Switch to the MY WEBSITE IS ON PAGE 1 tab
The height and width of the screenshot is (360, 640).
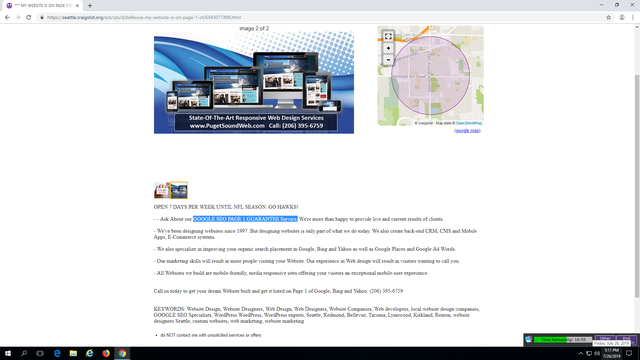(43, 6)
